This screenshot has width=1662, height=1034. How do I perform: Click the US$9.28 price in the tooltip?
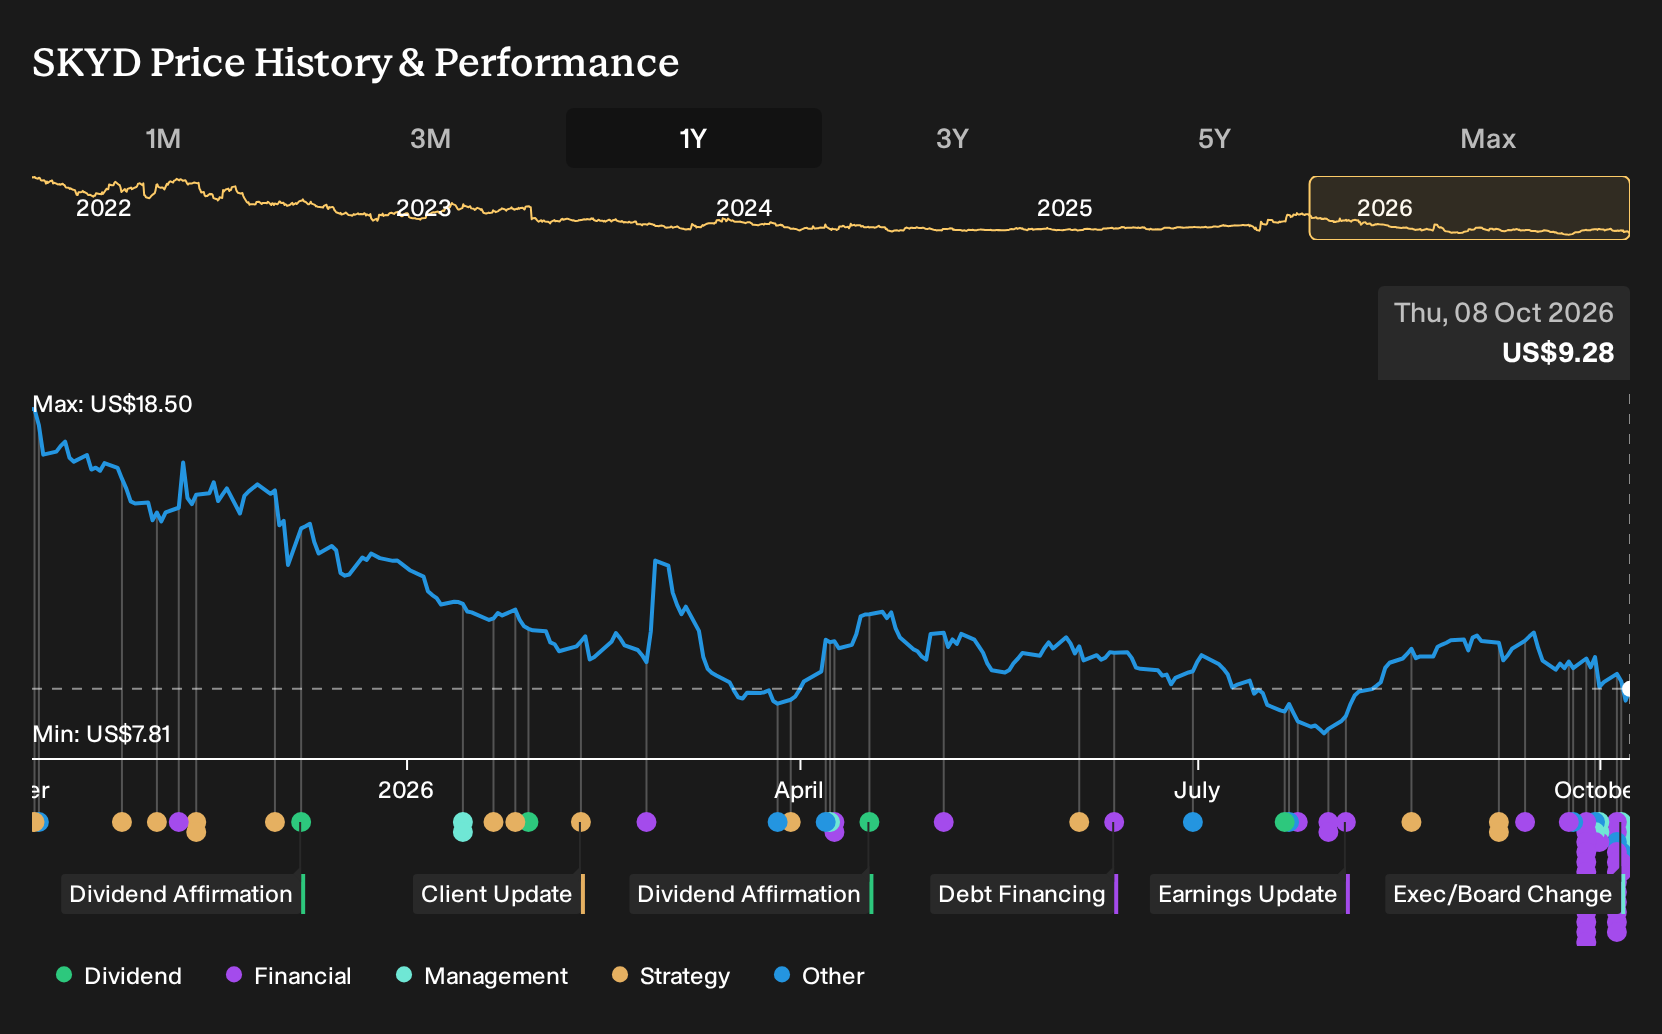(1558, 353)
